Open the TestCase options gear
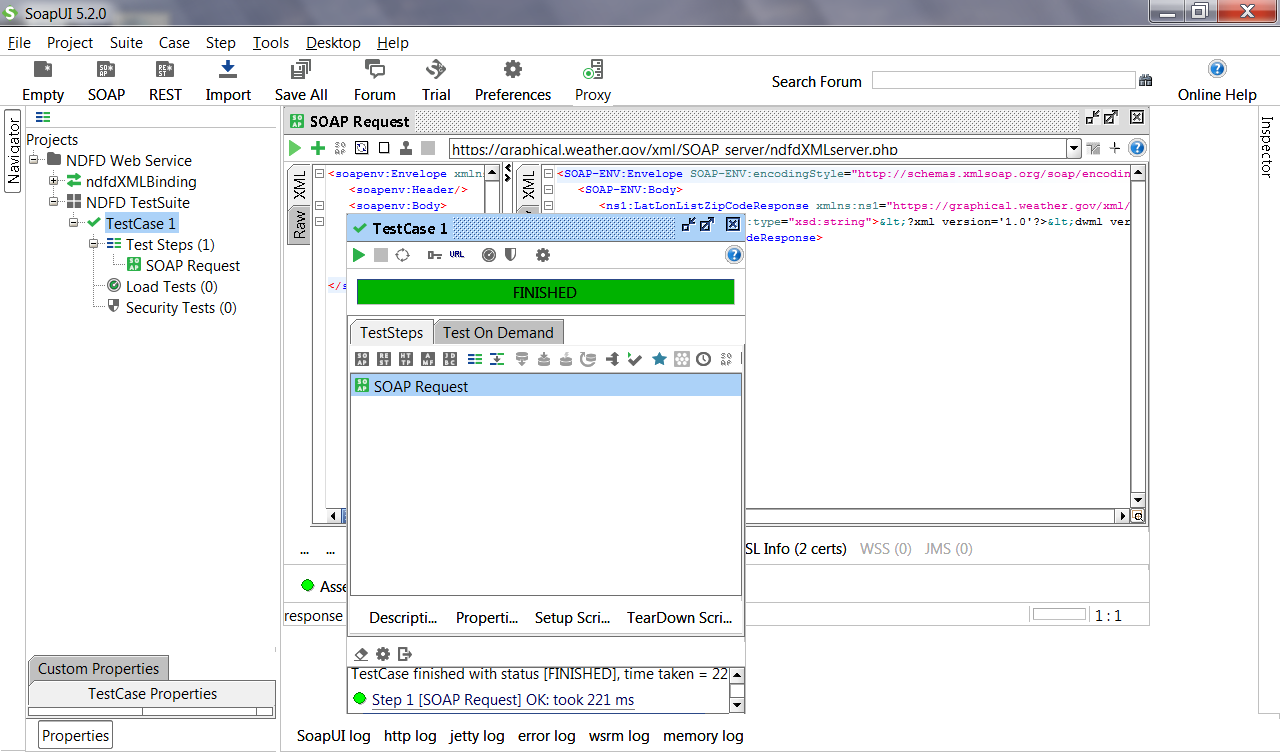 coord(542,255)
